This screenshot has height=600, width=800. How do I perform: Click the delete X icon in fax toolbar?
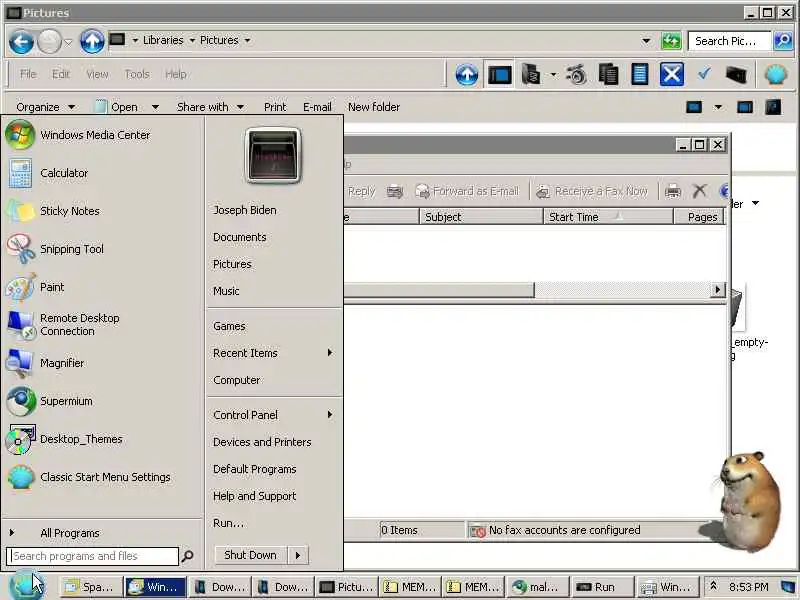click(x=699, y=191)
